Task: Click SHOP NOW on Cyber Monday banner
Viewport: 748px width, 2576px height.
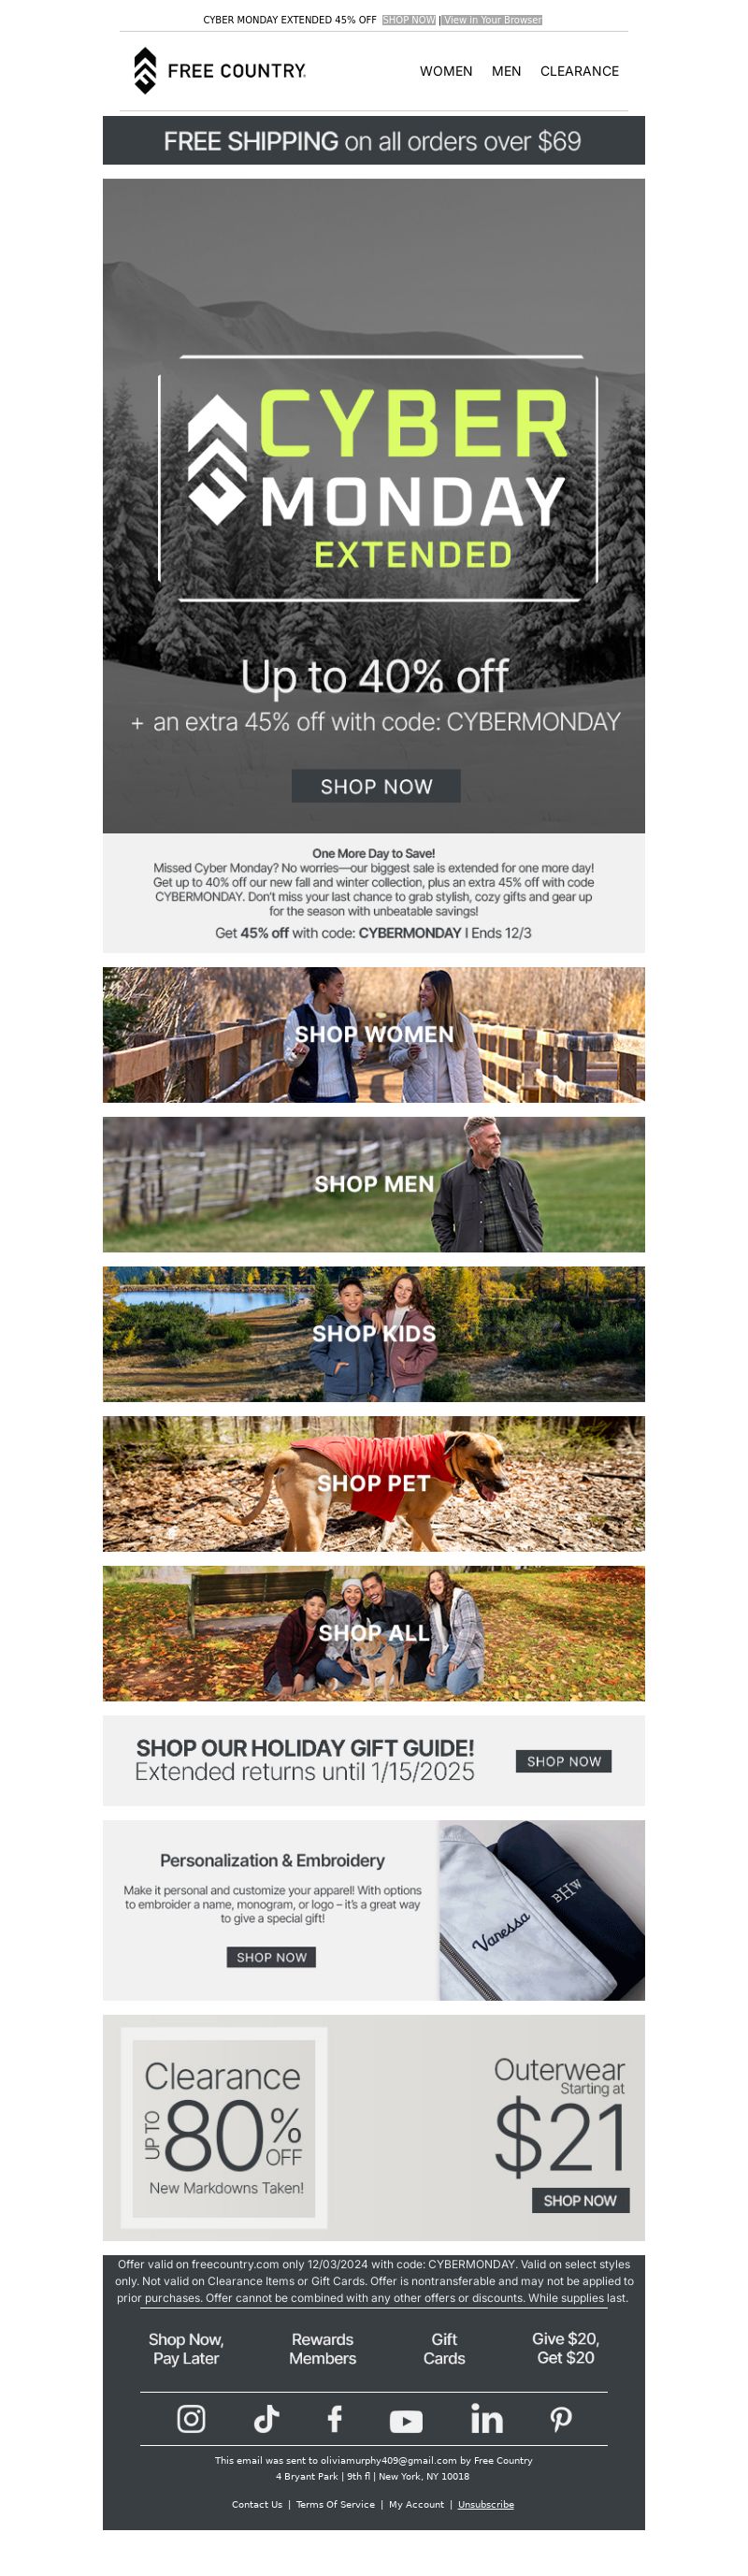Action: point(376,786)
